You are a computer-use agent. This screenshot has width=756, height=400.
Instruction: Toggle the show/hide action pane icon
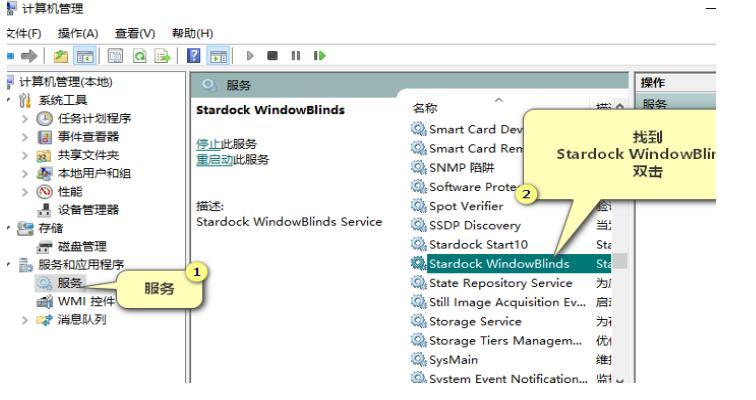pos(218,56)
